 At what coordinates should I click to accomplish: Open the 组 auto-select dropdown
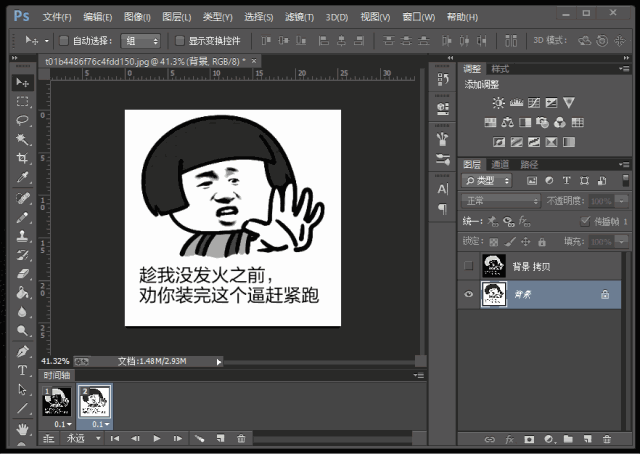(140, 41)
